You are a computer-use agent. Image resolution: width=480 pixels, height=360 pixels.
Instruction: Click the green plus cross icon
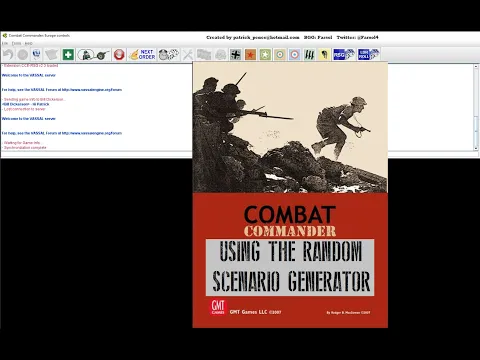coord(68,54)
